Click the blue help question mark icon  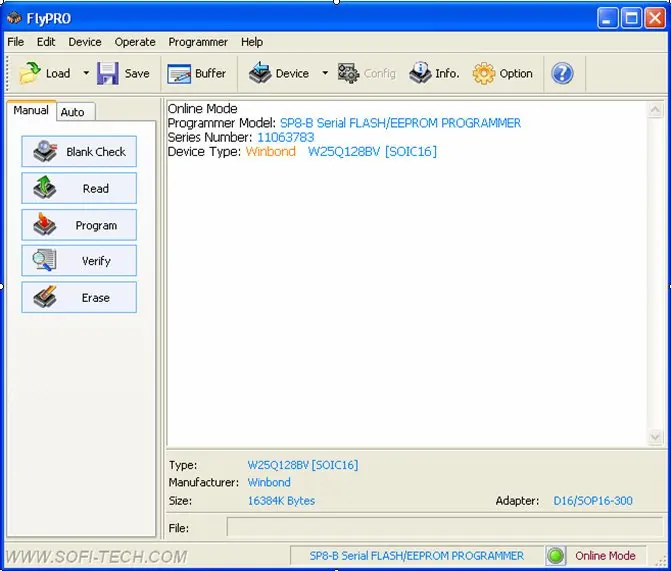(562, 73)
